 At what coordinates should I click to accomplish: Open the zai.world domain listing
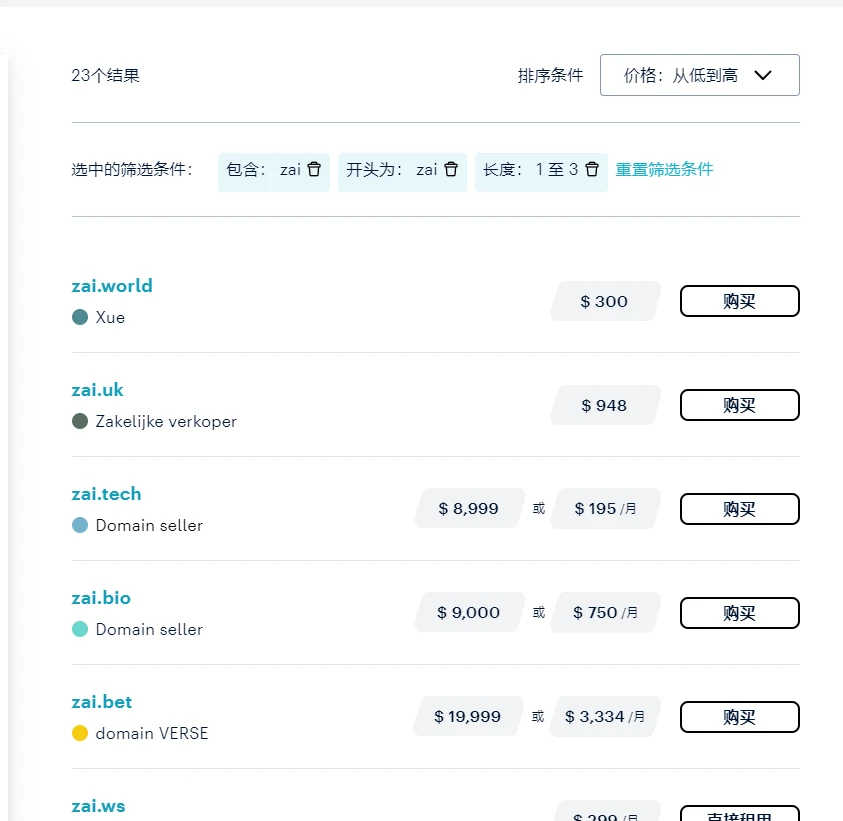tap(112, 286)
